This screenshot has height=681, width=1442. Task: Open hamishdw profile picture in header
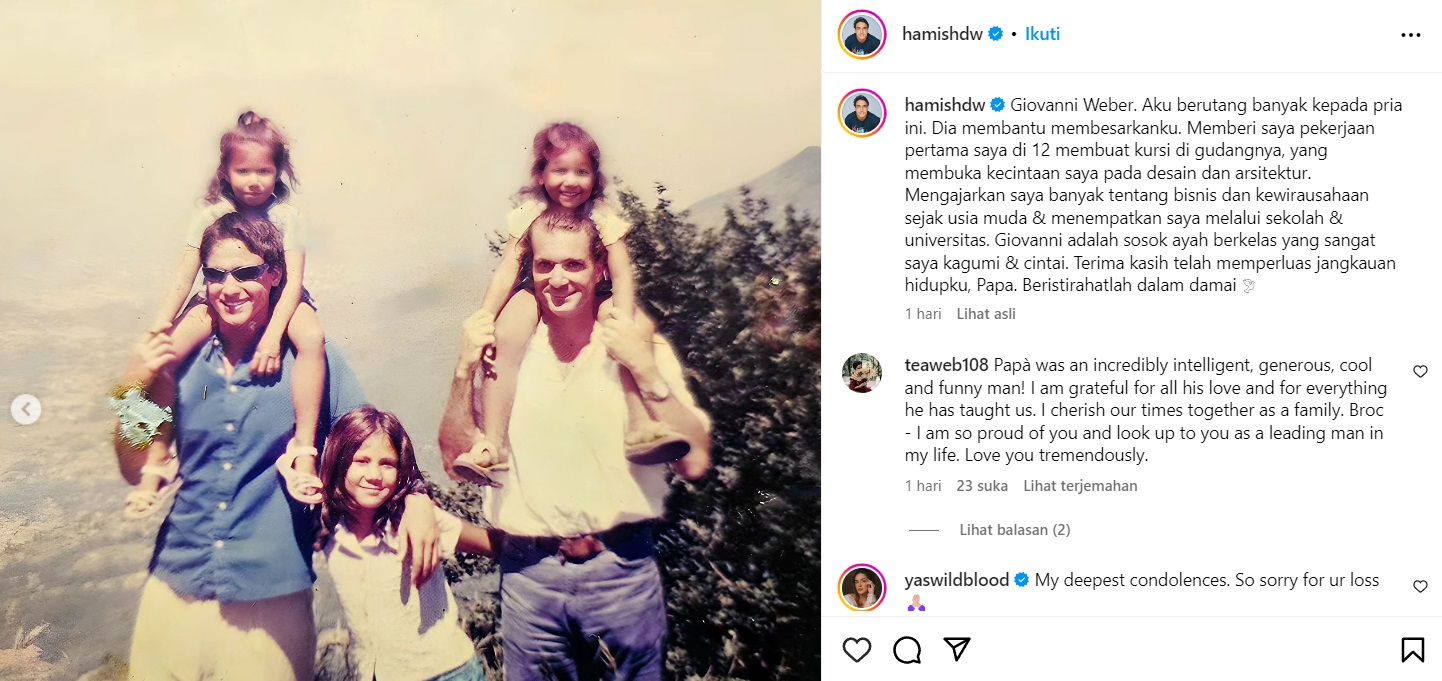[861, 35]
